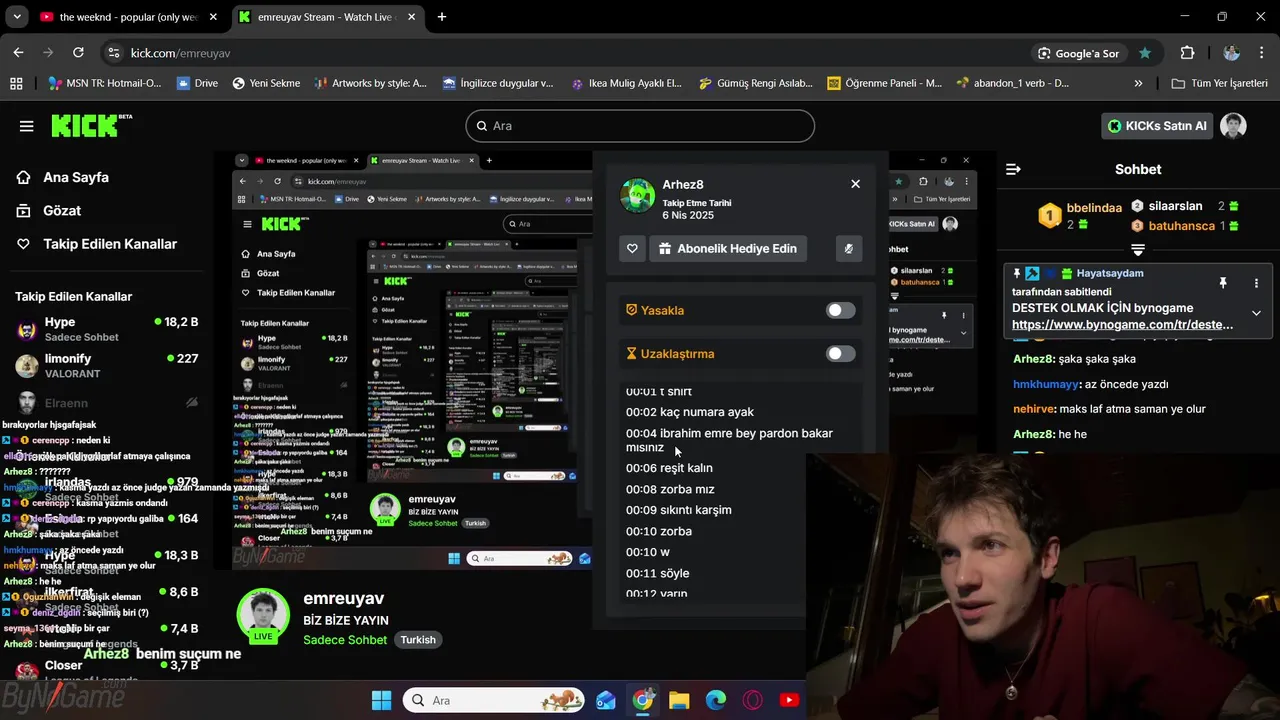Toggle the Uzaklaştırma timeout switch

coord(840,353)
